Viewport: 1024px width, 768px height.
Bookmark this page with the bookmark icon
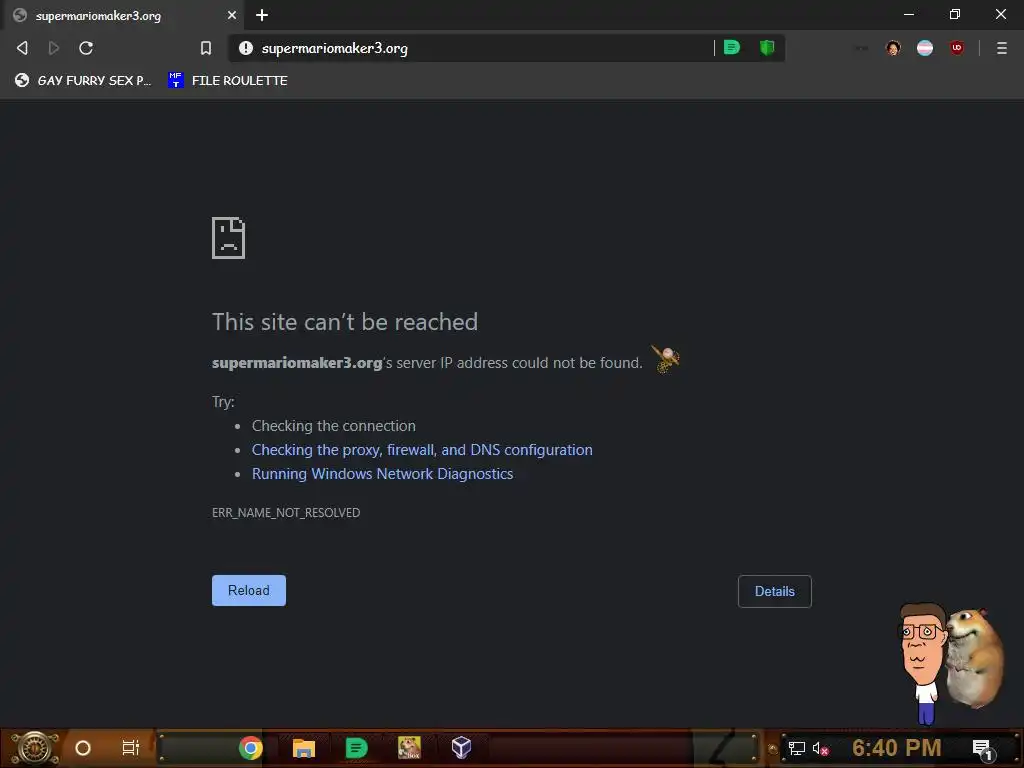click(206, 48)
